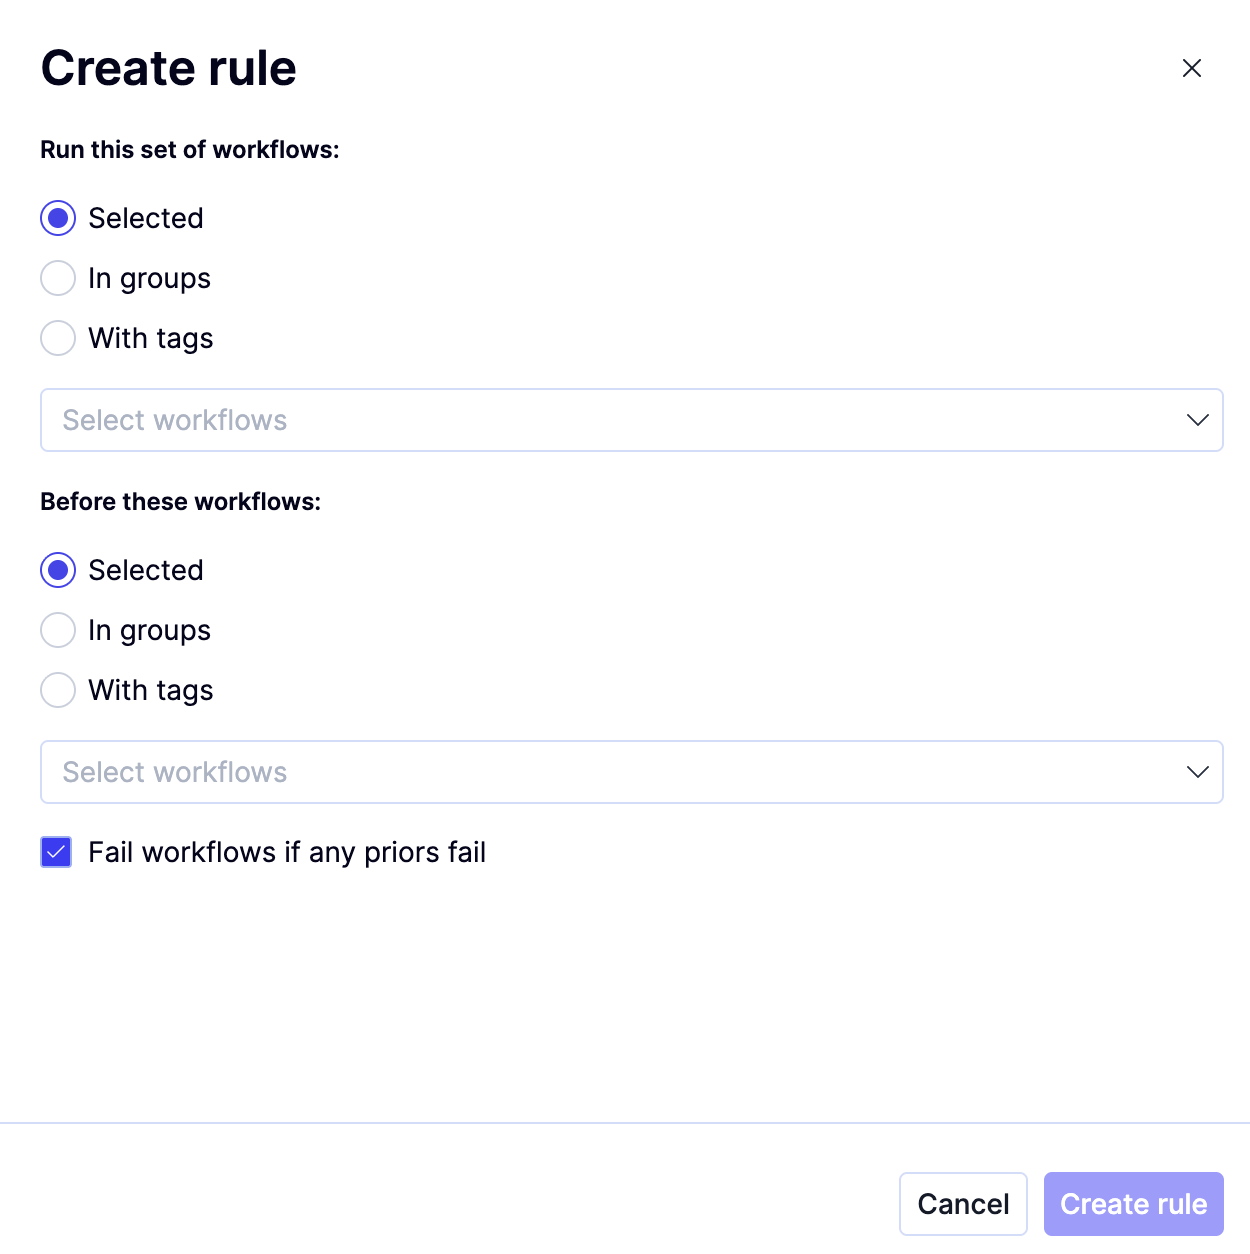The width and height of the screenshot is (1250, 1254).
Task: Choose 'With tags' under Run this set of workflows
Action: 58,338
